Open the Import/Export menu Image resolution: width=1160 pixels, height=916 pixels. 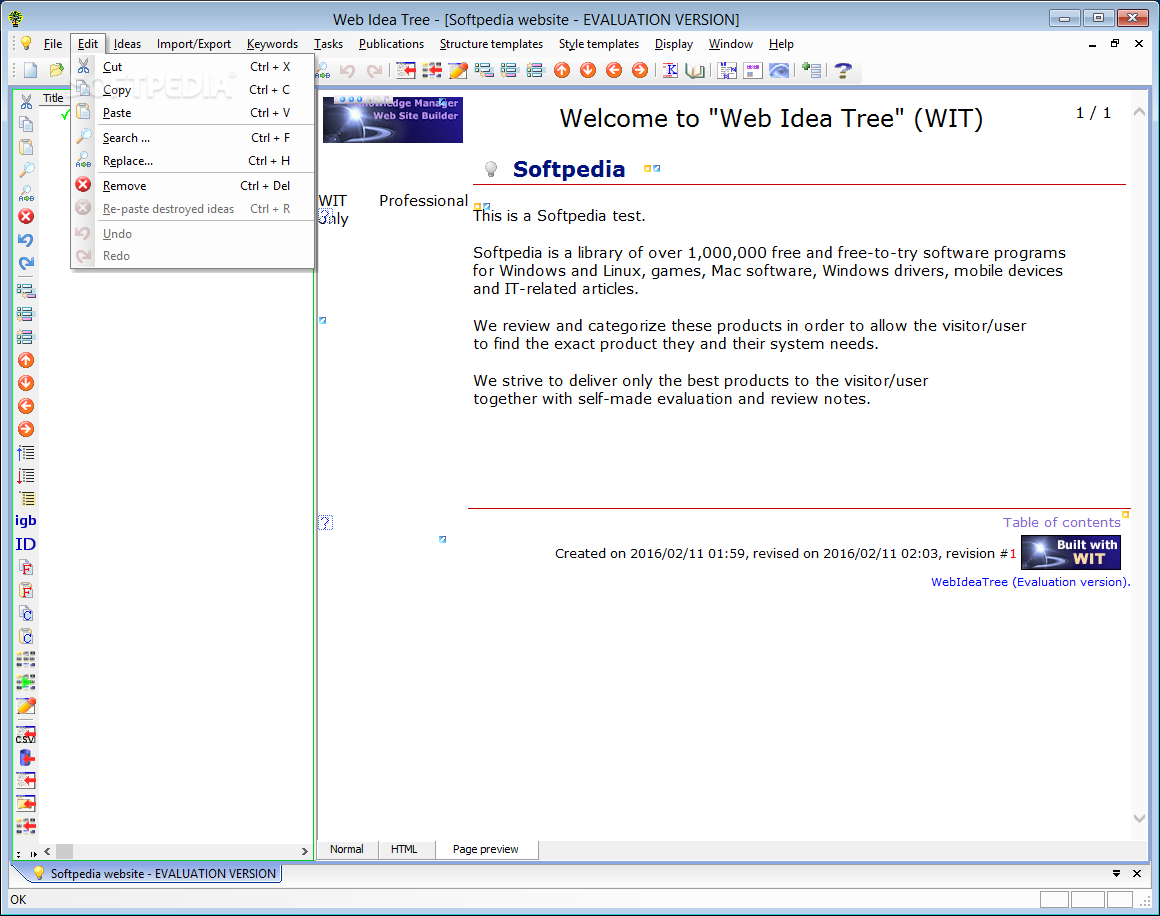tap(194, 44)
